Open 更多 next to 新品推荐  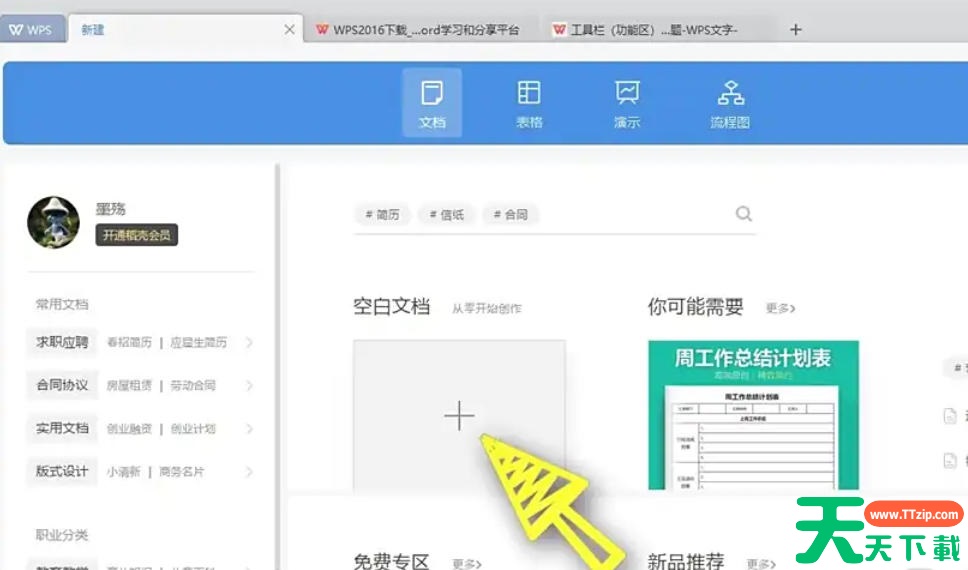tap(761, 563)
